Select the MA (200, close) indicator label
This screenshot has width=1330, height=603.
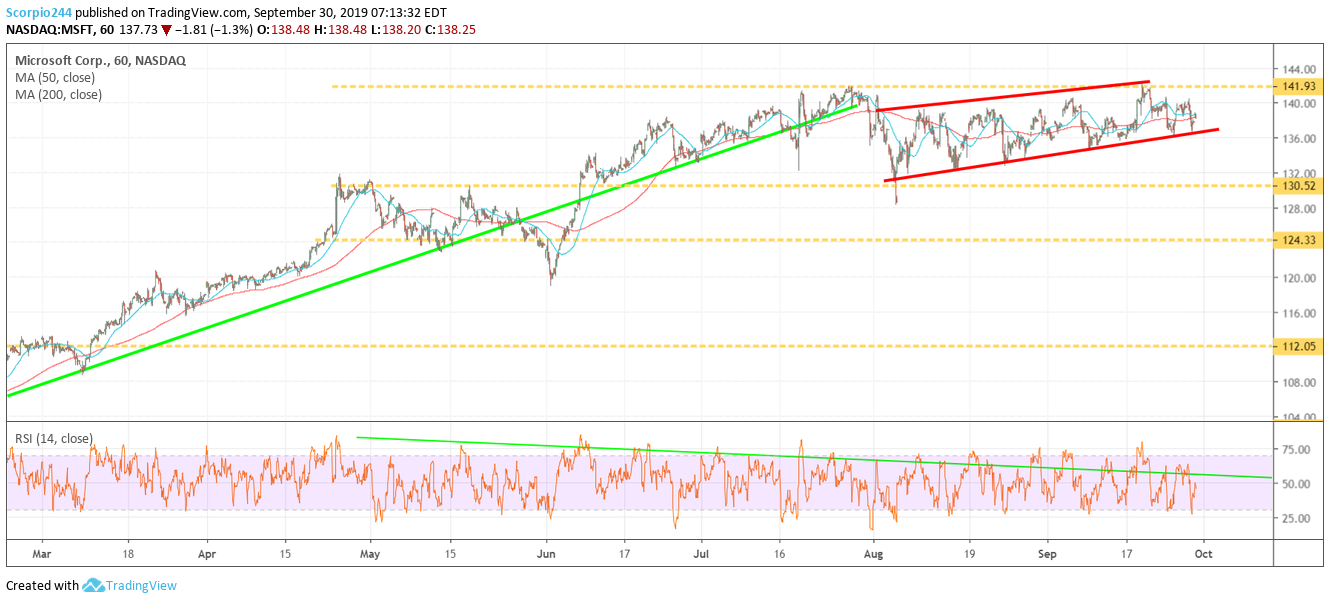point(58,95)
